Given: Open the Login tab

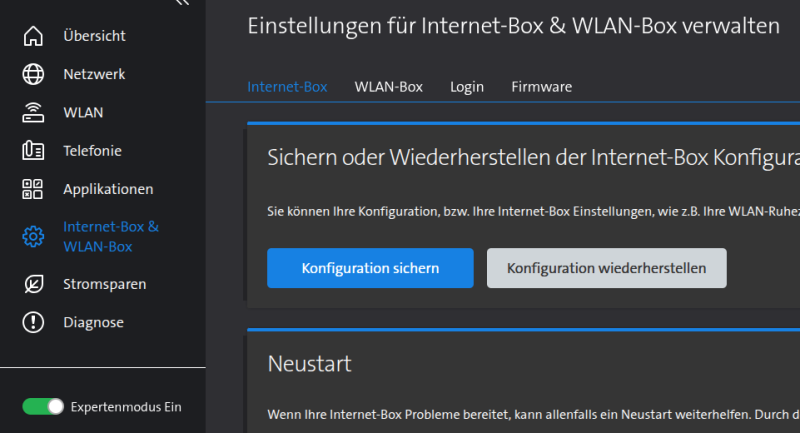Looking at the screenshot, I should click(467, 87).
